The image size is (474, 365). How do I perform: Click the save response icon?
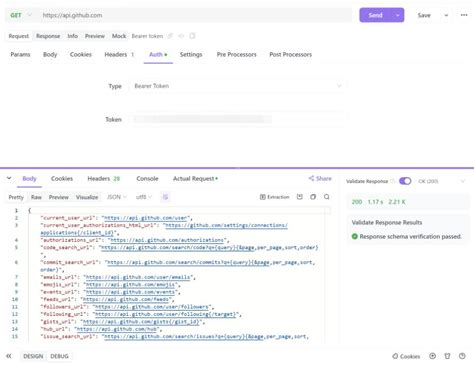click(300, 197)
